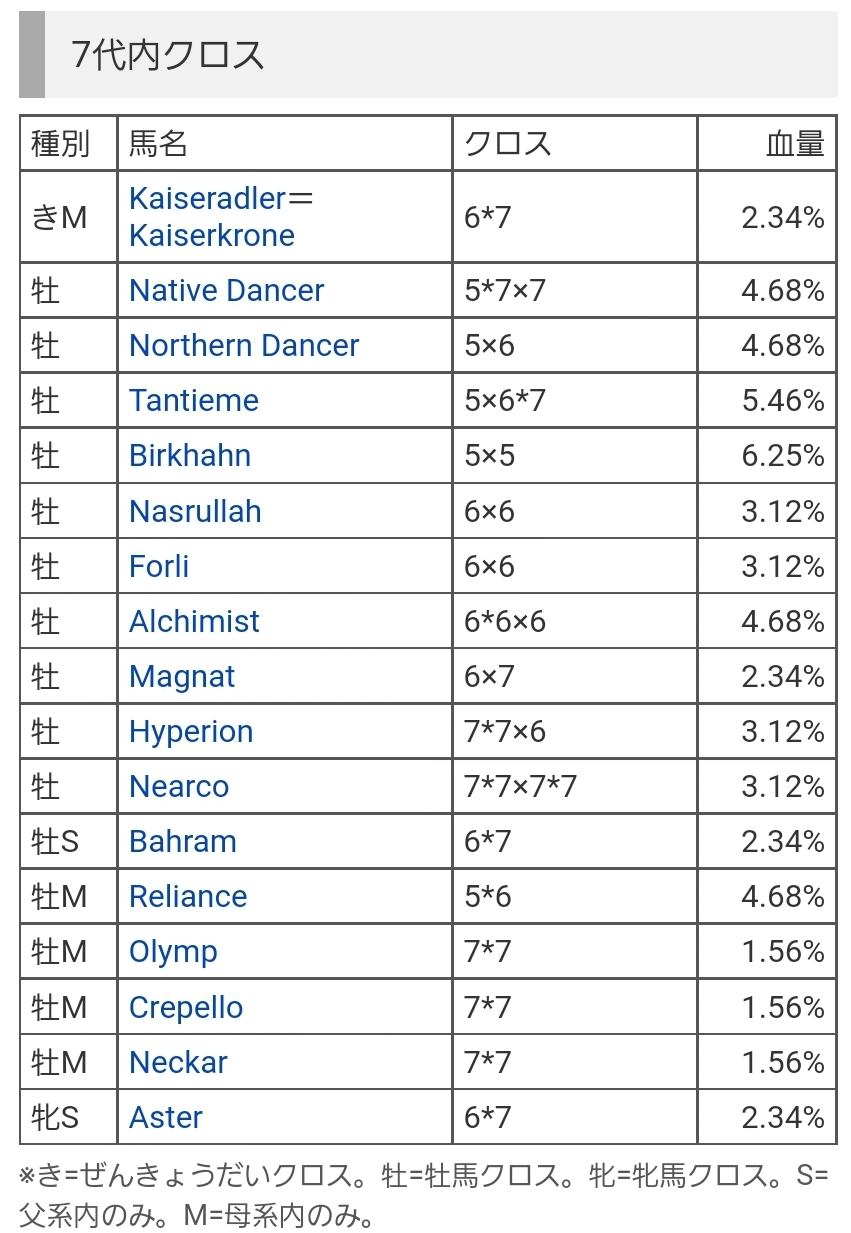This screenshot has height=1233, width=851.
Task: Select the Aster horse link
Action: click(x=166, y=1118)
